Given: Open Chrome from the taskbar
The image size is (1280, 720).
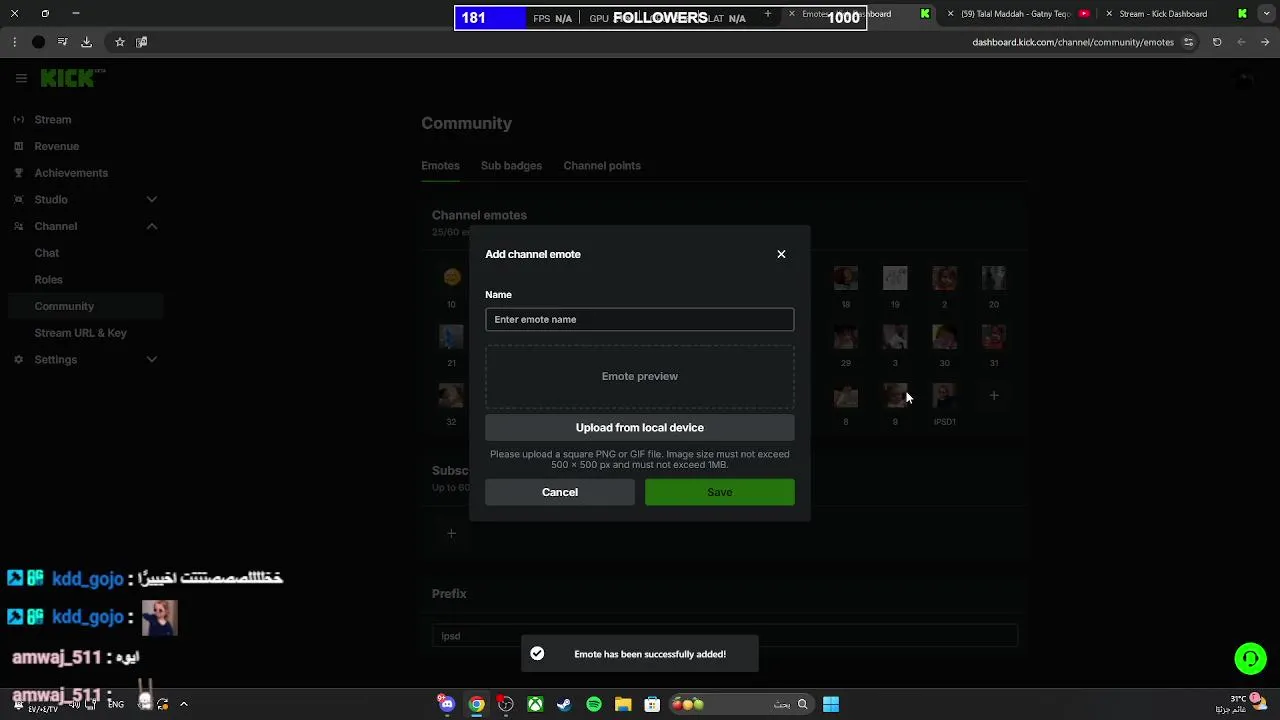Looking at the screenshot, I should click(477, 704).
